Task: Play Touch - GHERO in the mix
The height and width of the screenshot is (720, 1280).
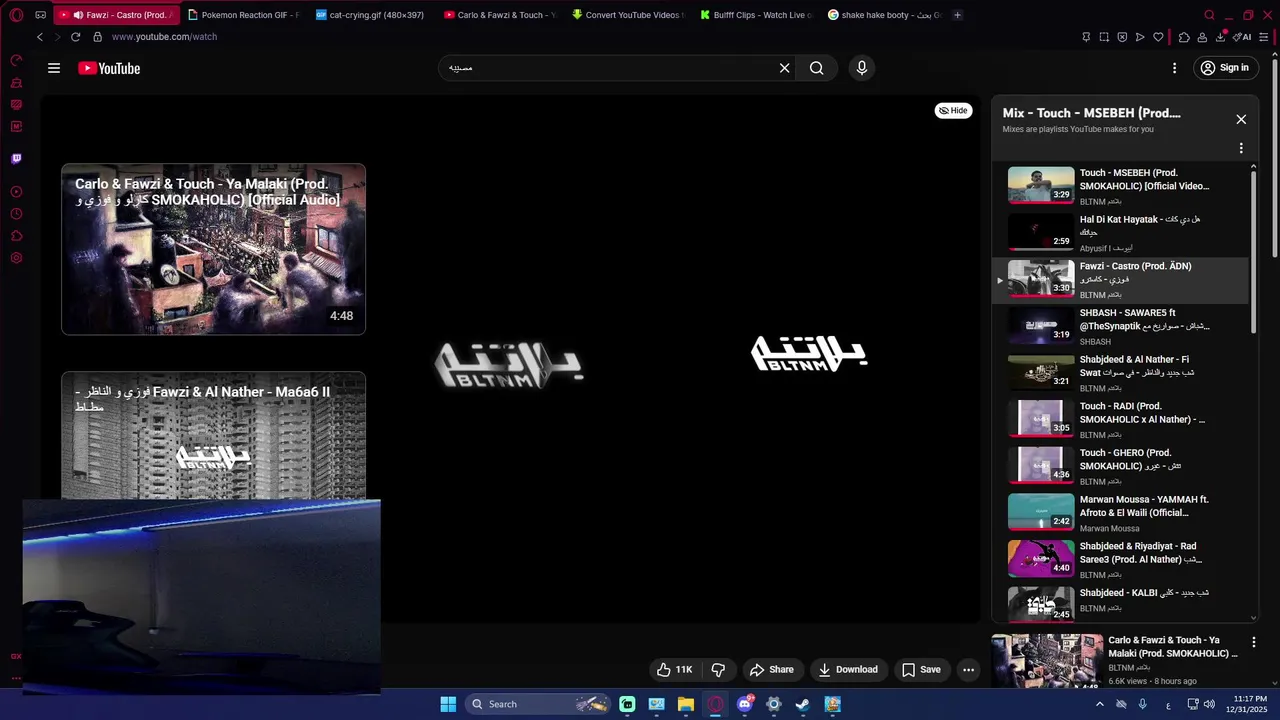Action: [x=1120, y=466]
